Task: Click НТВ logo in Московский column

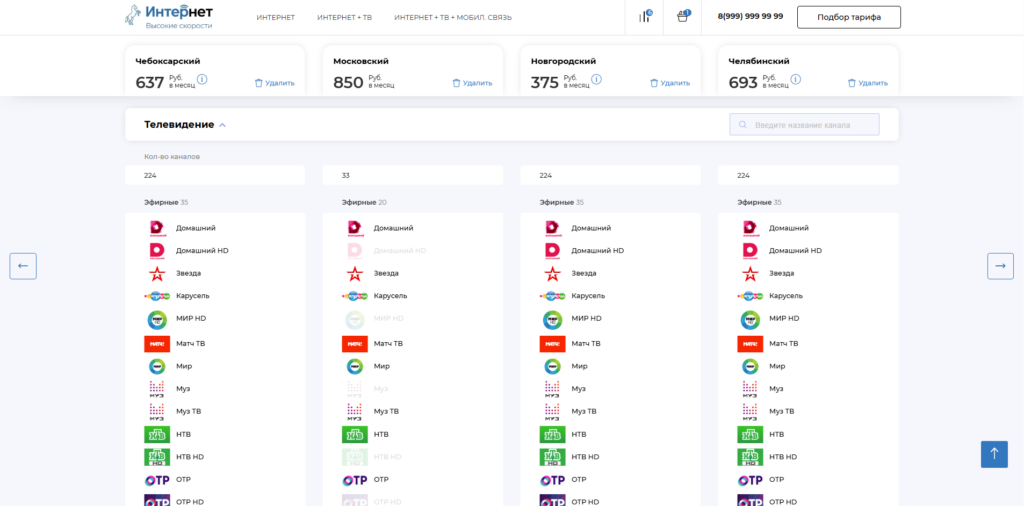Action: pyautogui.click(x=355, y=434)
